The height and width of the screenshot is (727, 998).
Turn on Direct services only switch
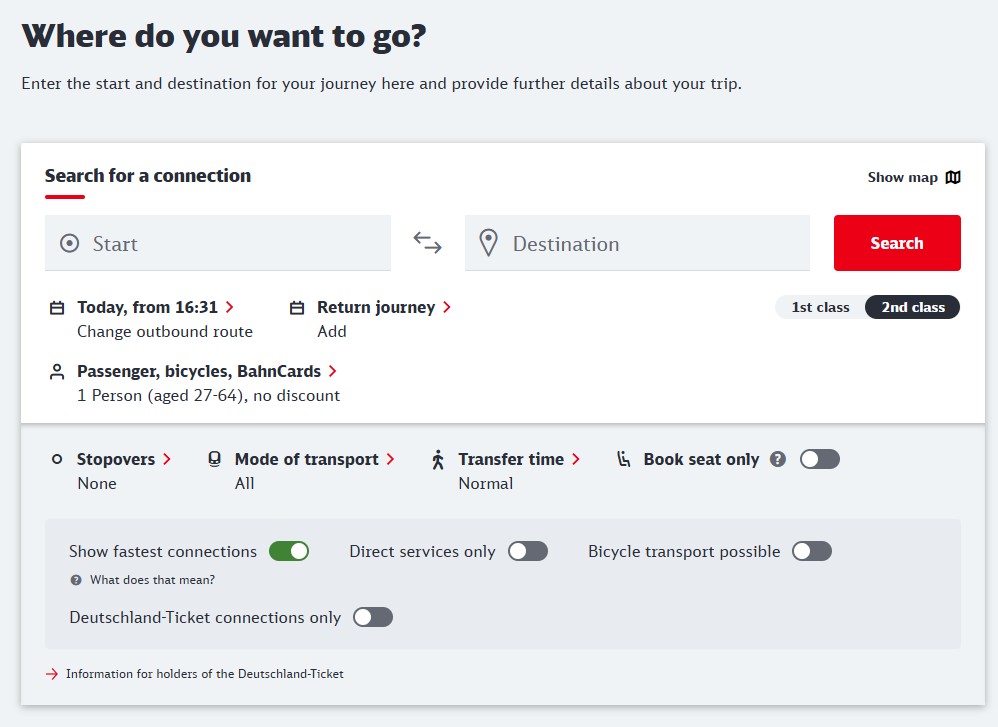[x=528, y=551]
